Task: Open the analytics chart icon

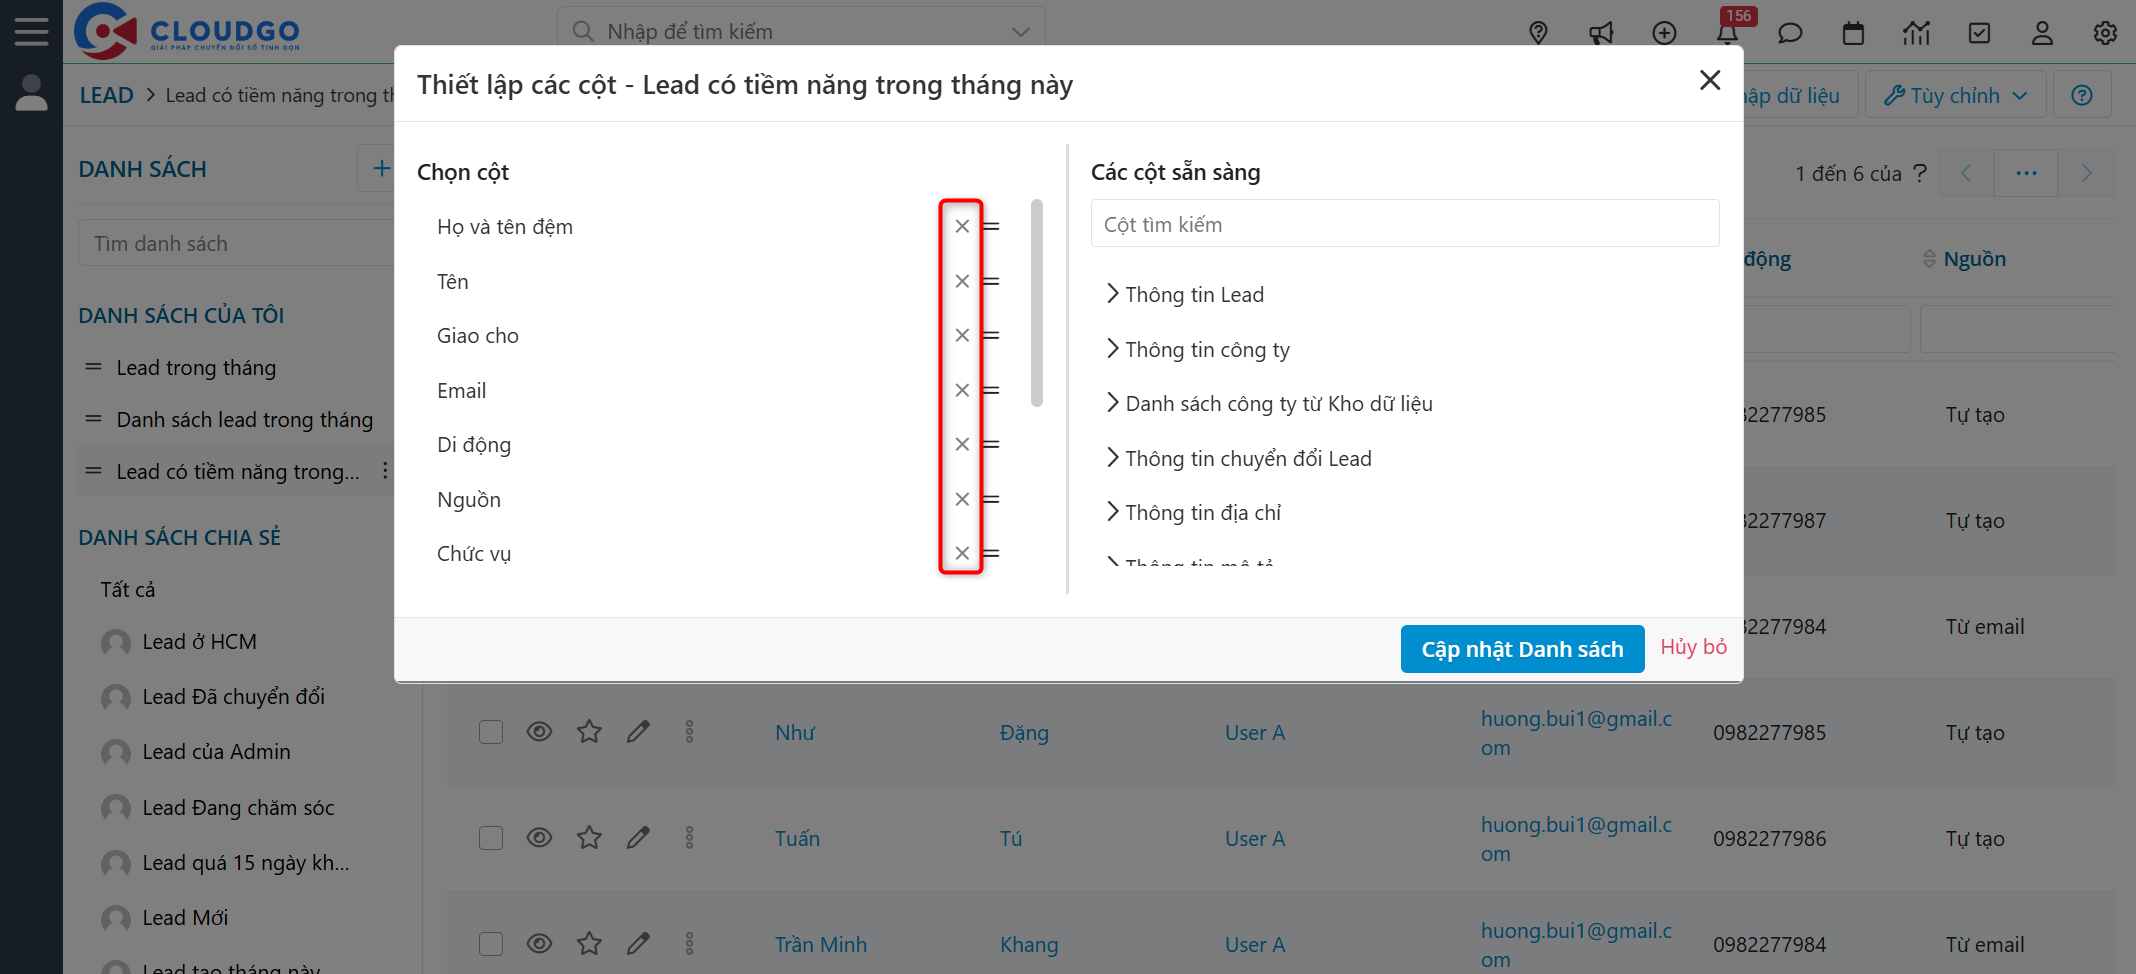Action: (1916, 33)
